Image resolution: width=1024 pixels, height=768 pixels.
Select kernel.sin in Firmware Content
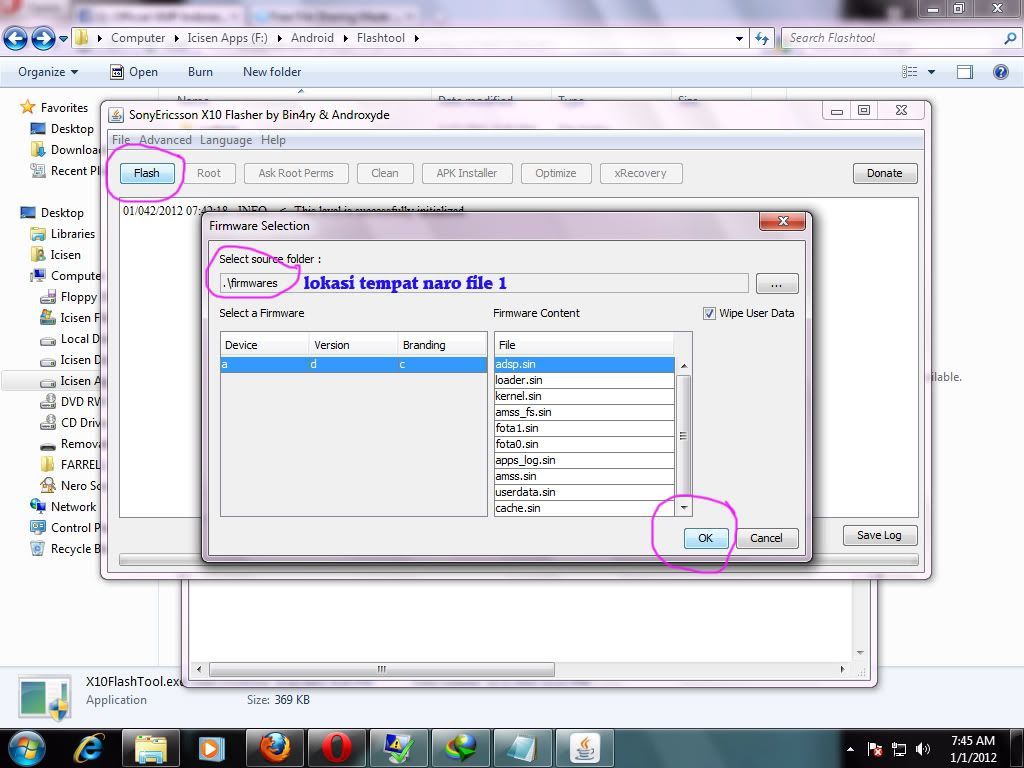584,396
